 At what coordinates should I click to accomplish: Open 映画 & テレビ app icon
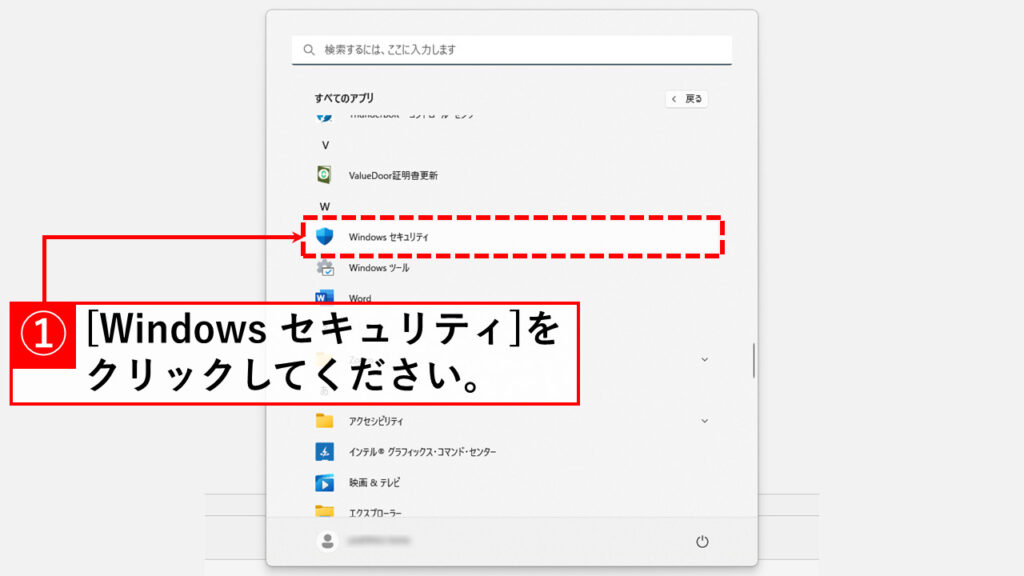coord(325,483)
